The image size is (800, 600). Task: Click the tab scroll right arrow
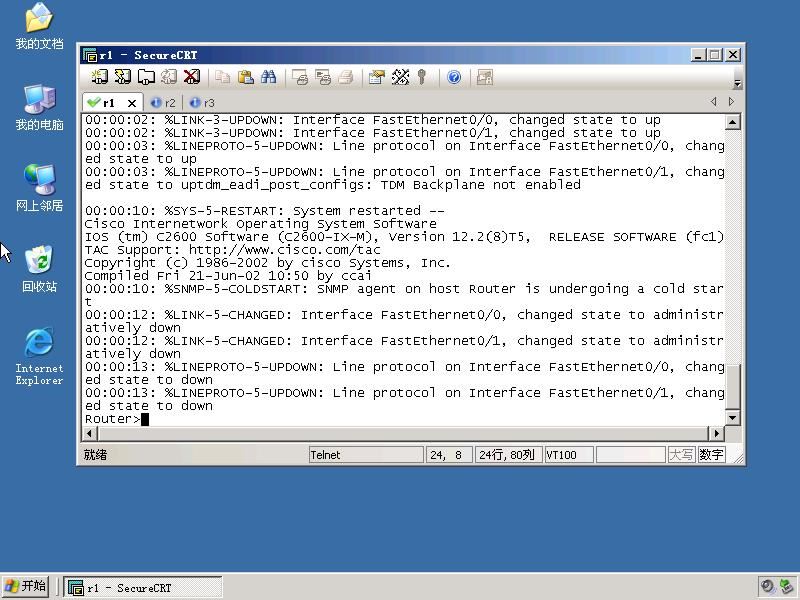[732, 102]
